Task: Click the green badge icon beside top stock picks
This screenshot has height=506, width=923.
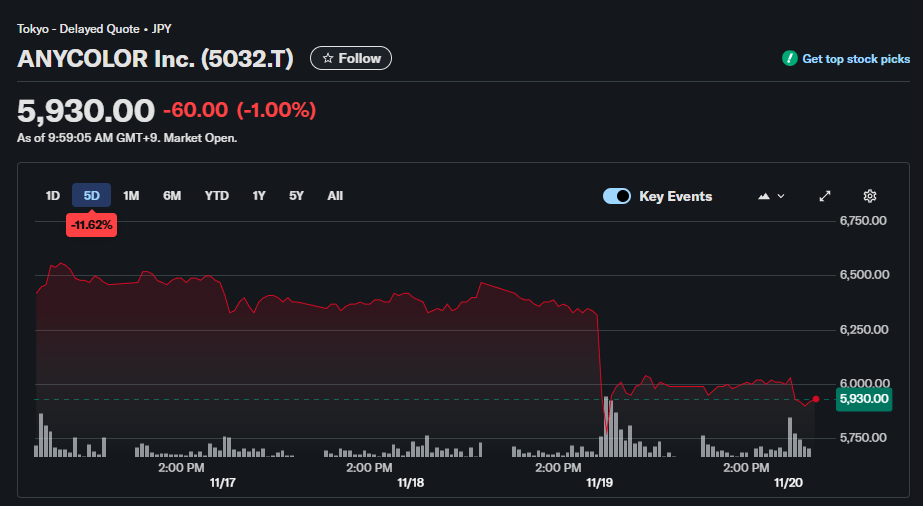Action: pyautogui.click(x=789, y=58)
